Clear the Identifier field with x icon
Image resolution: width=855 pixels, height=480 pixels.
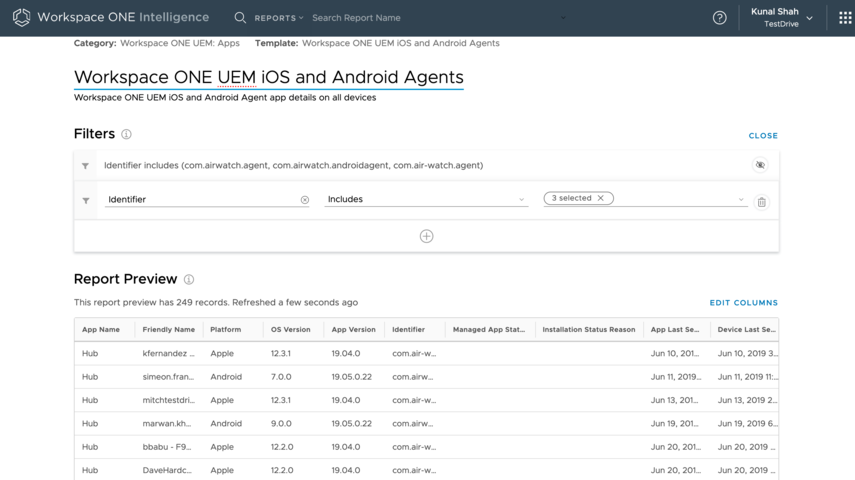pyautogui.click(x=305, y=200)
